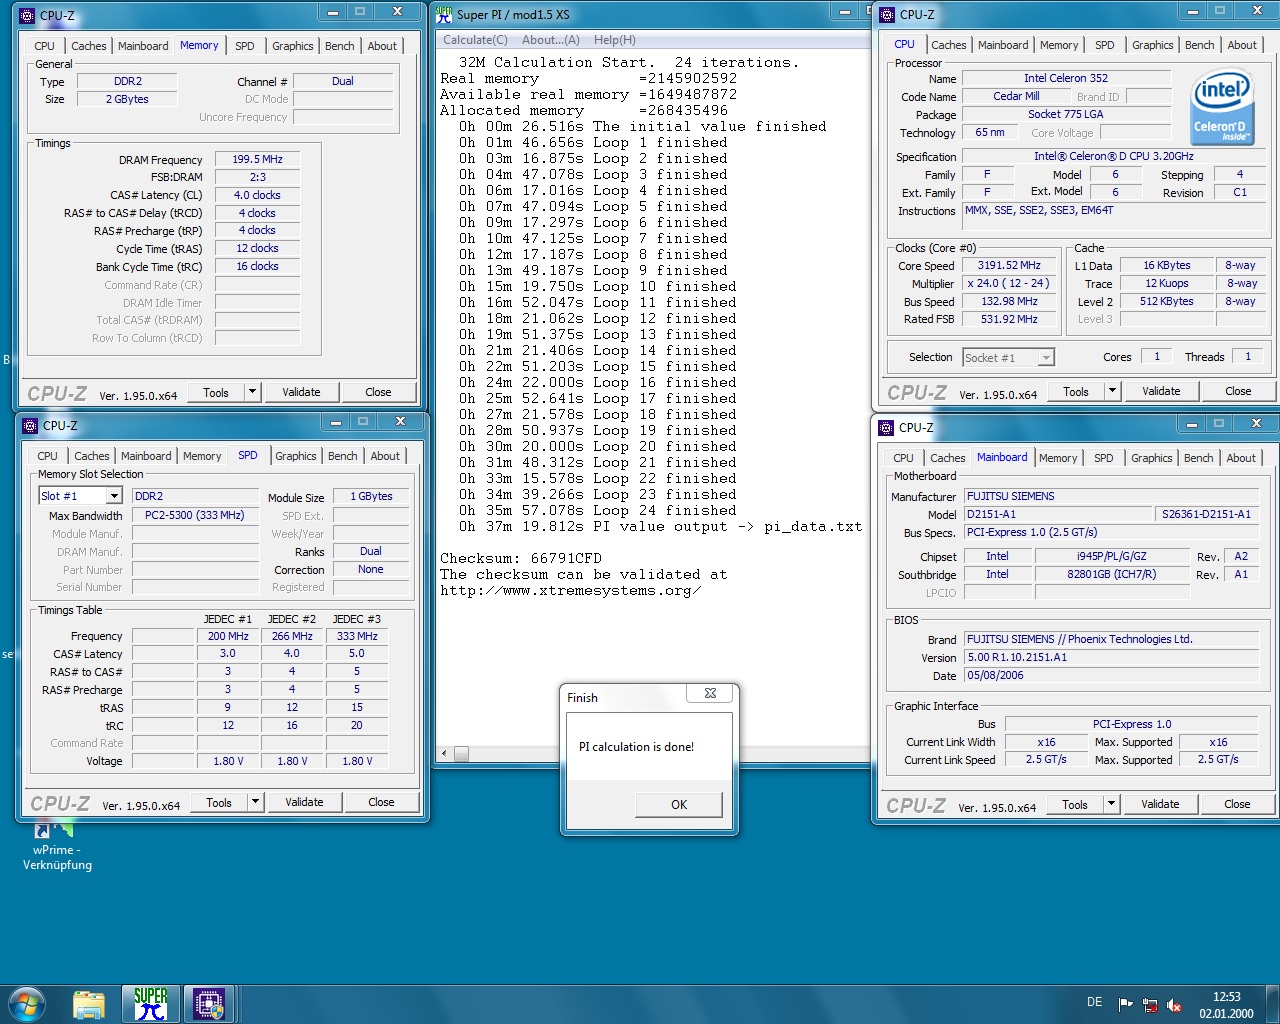This screenshot has height=1024, width=1280.
Task: Click the title icon of CPU-Z SPD window
Action: (31, 425)
